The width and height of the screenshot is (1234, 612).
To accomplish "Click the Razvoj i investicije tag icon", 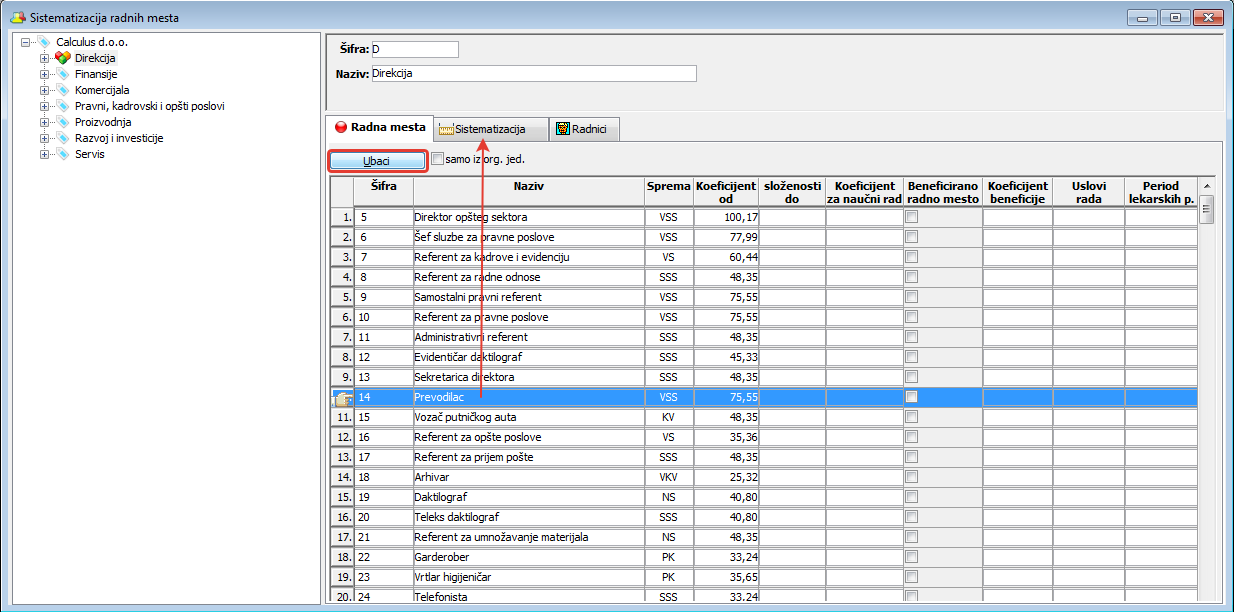I will pyautogui.click(x=62, y=138).
